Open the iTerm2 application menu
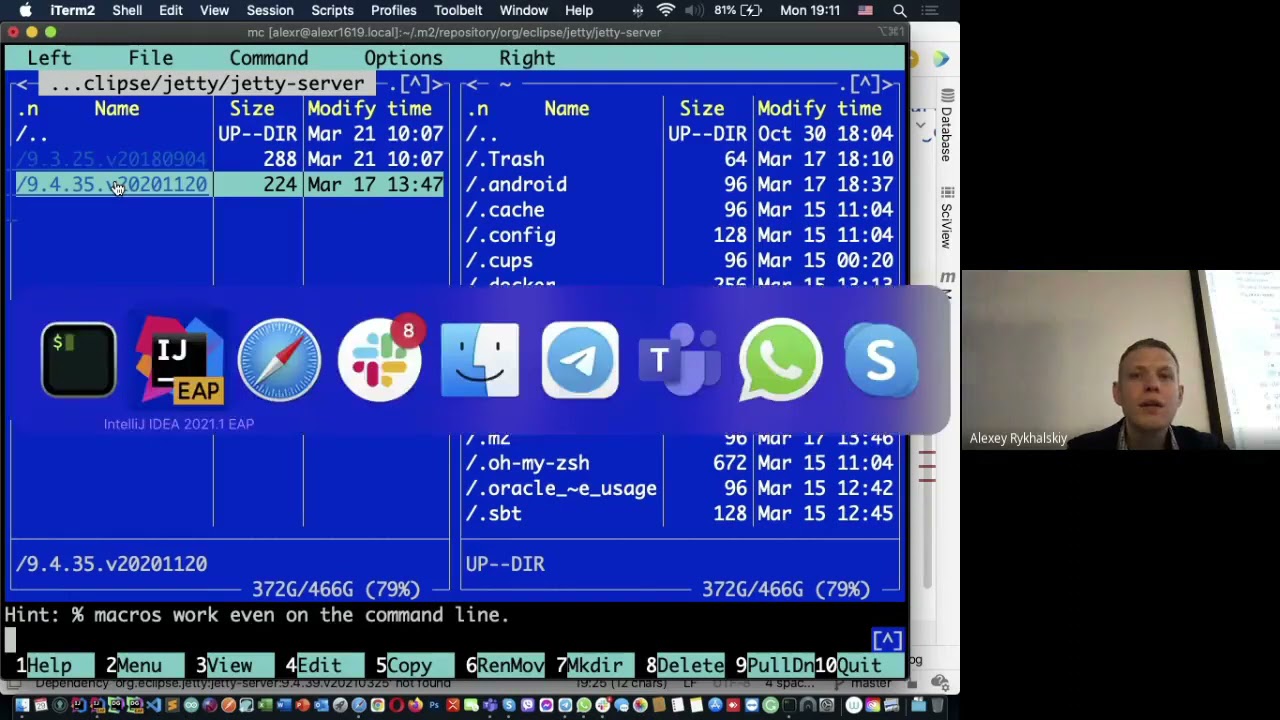This screenshot has height=720, width=1280. click(x=73, y=10)
